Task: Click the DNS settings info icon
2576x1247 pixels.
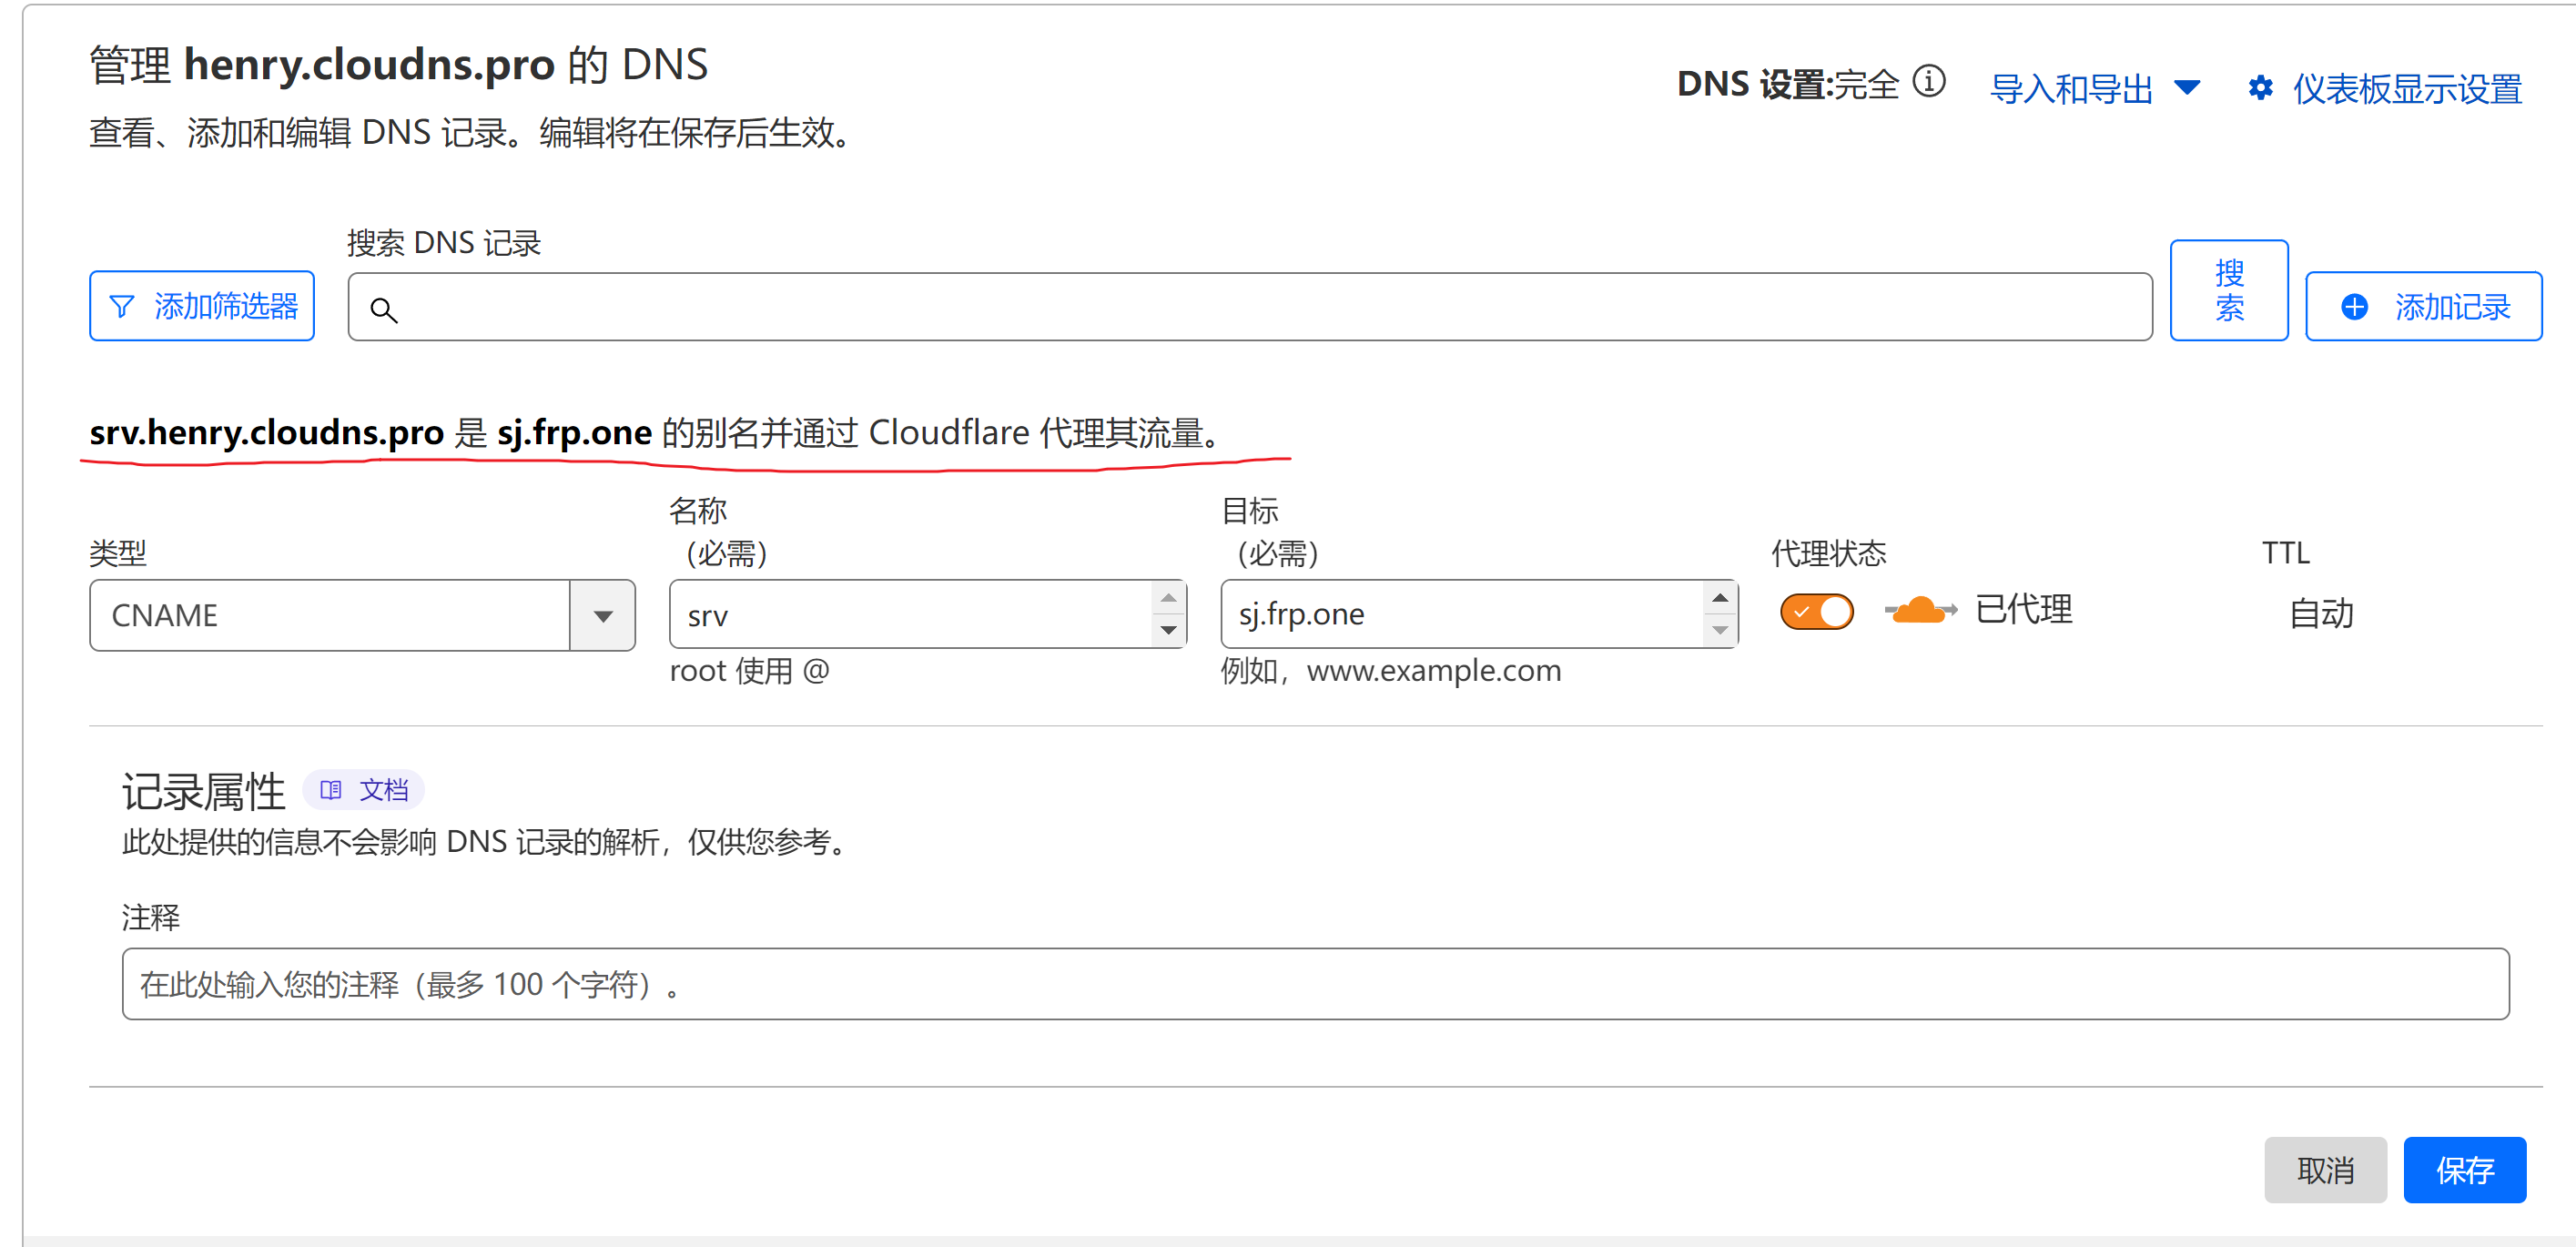Action: (x=1928, y=82)
